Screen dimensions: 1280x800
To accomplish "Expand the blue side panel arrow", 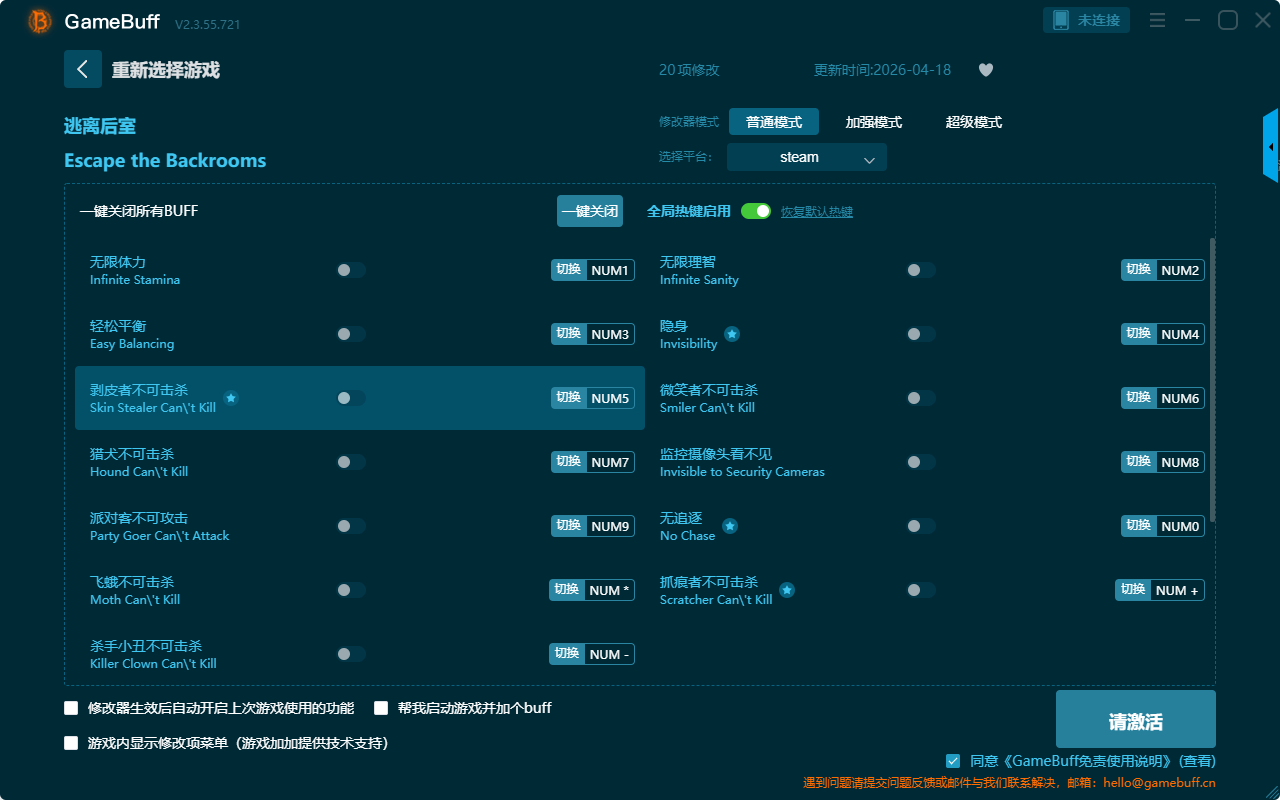I will pos(1271,147).
